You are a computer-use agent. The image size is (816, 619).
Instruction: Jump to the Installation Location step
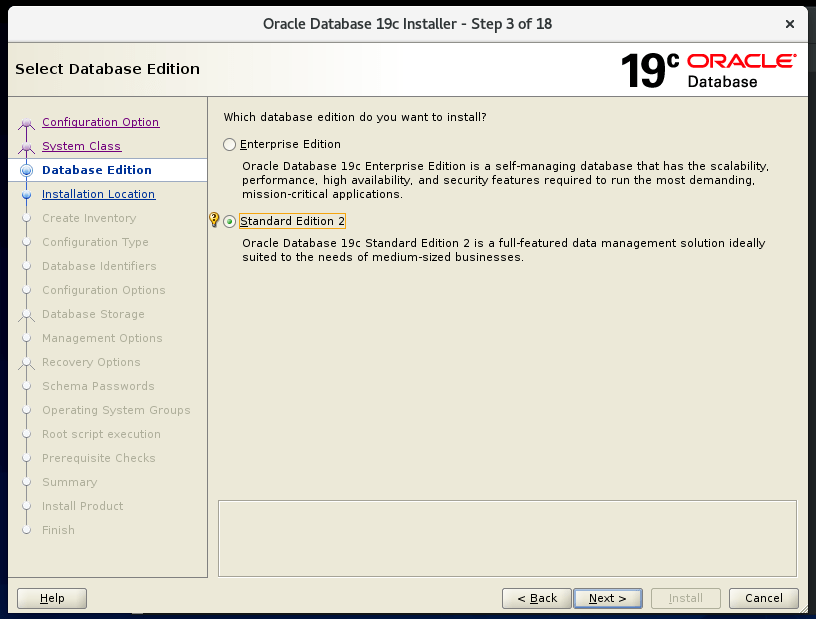coord(98,194)
